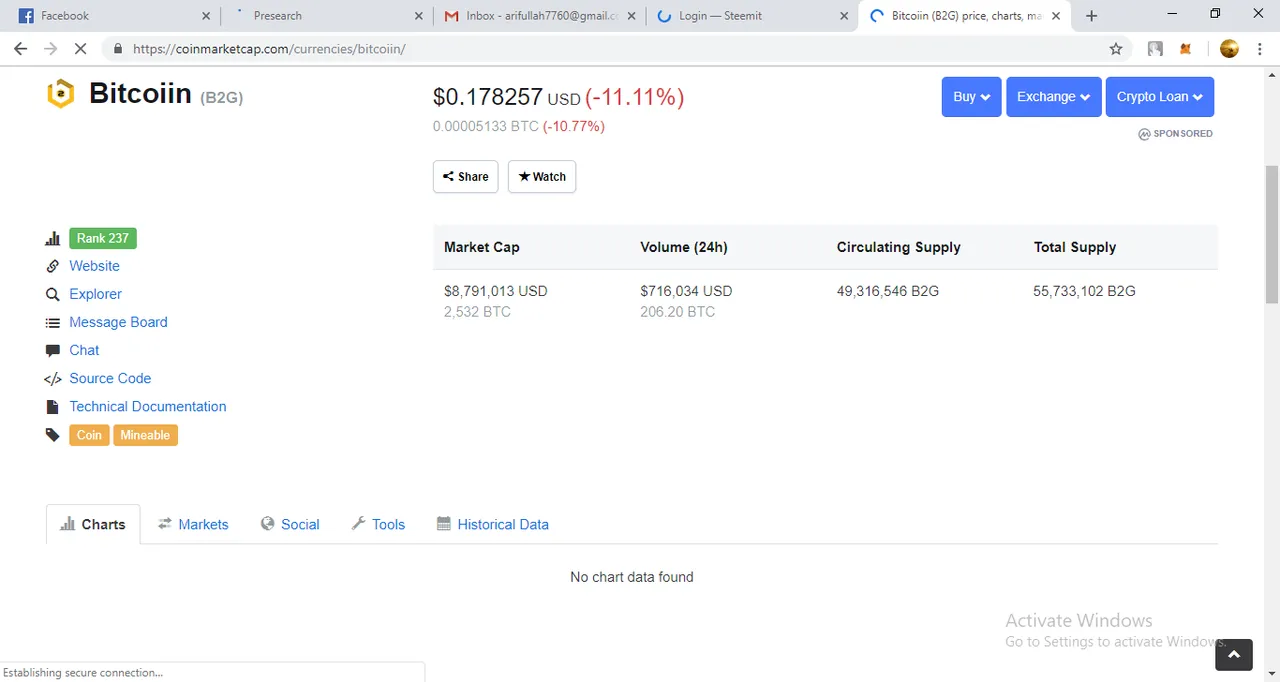Click the Share button

(466, 176)
